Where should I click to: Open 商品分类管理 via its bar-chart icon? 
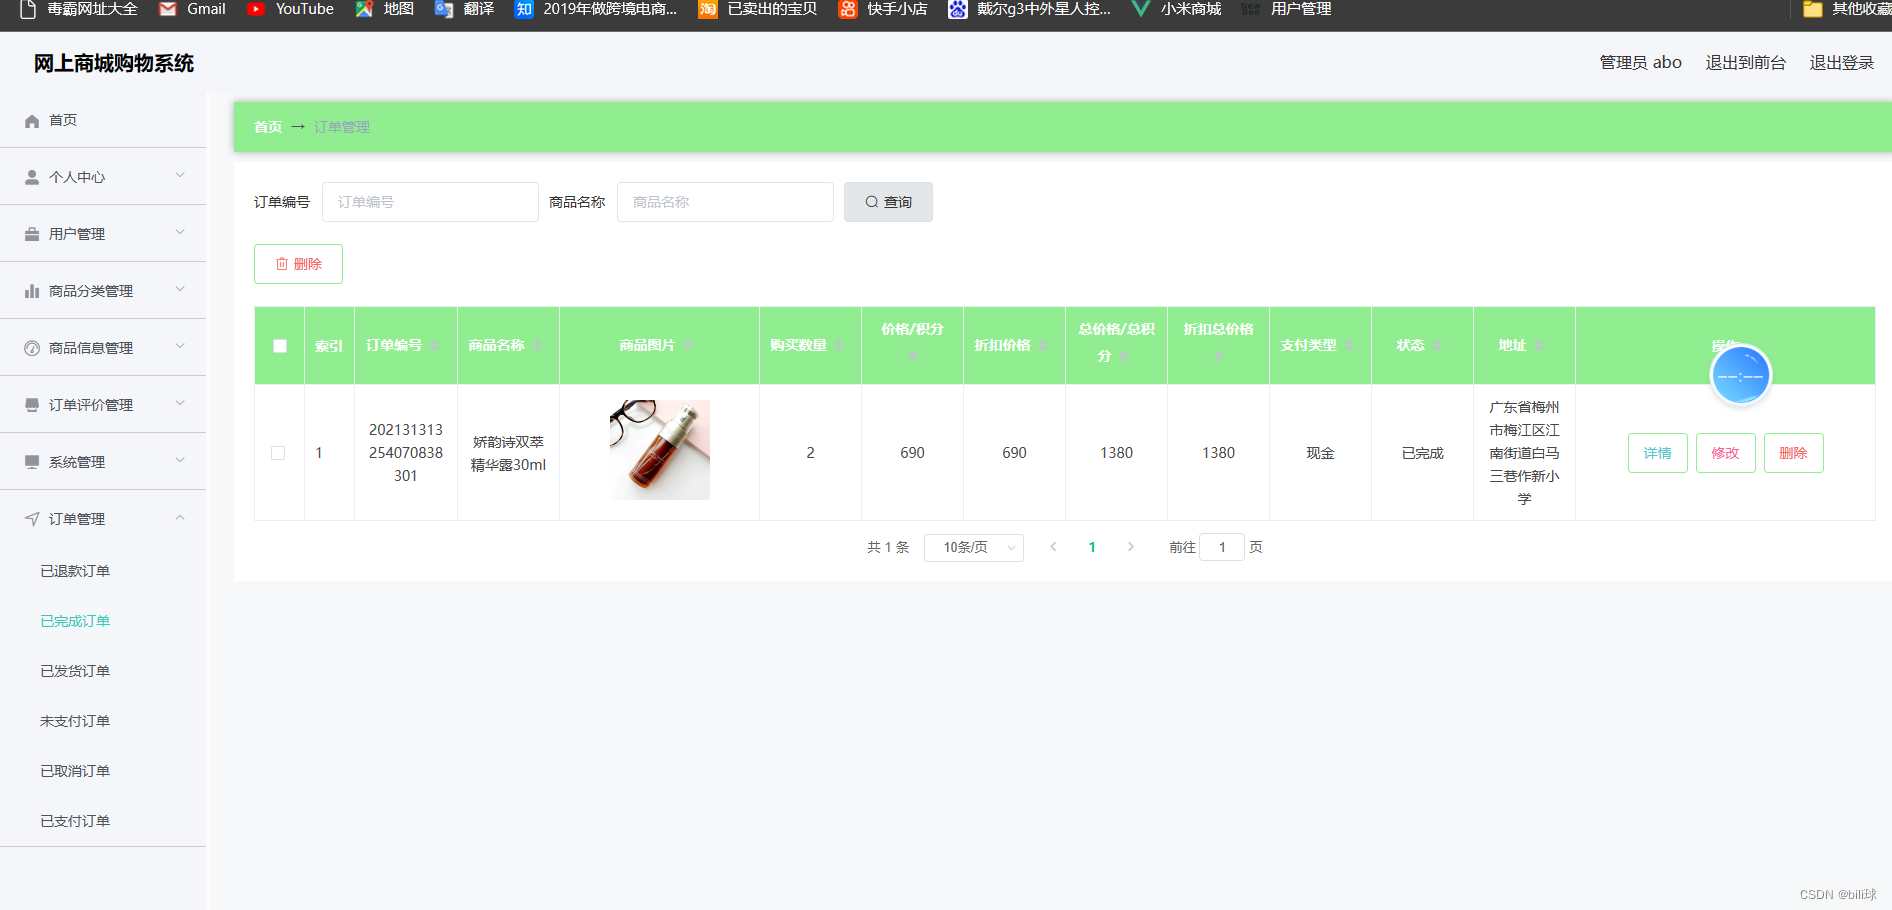click(29, 290)
